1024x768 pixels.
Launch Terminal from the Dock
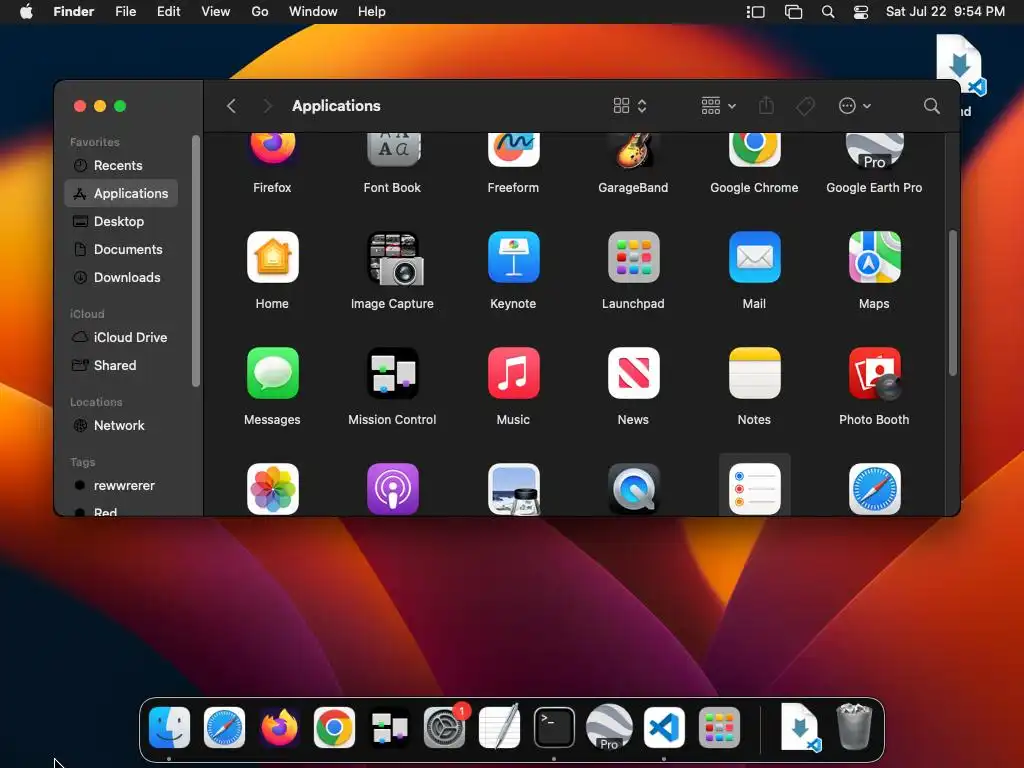pos(554,728)
